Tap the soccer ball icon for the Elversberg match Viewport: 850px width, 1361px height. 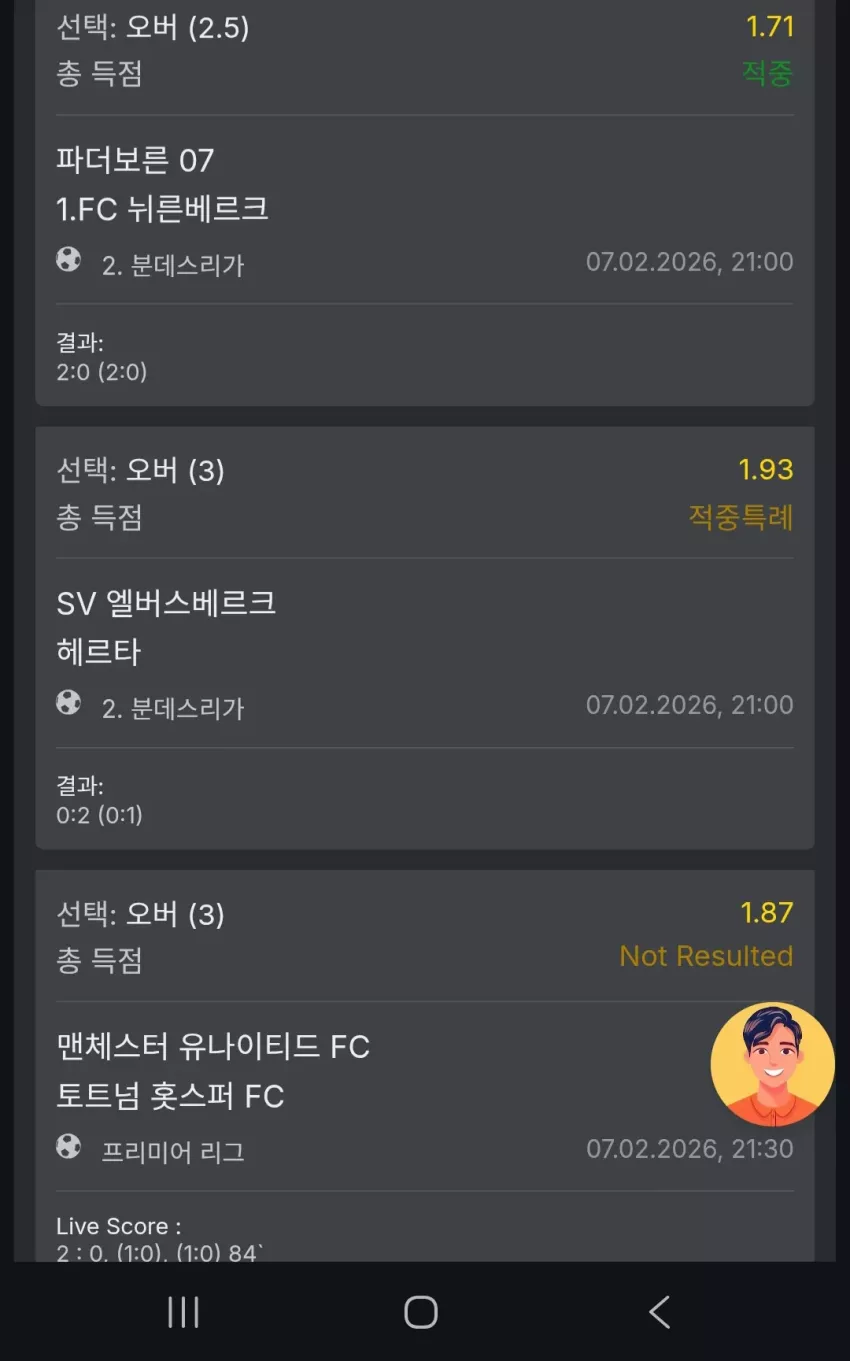pos(69,704)
